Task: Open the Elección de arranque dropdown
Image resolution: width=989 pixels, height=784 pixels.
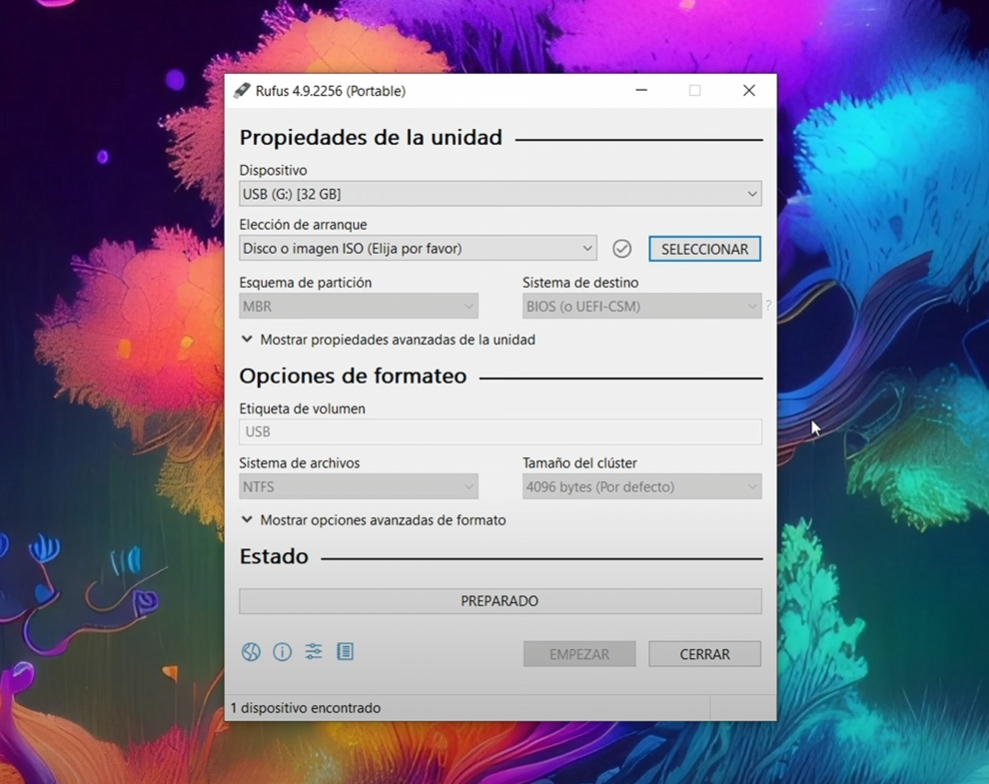Action: point(418,249)
